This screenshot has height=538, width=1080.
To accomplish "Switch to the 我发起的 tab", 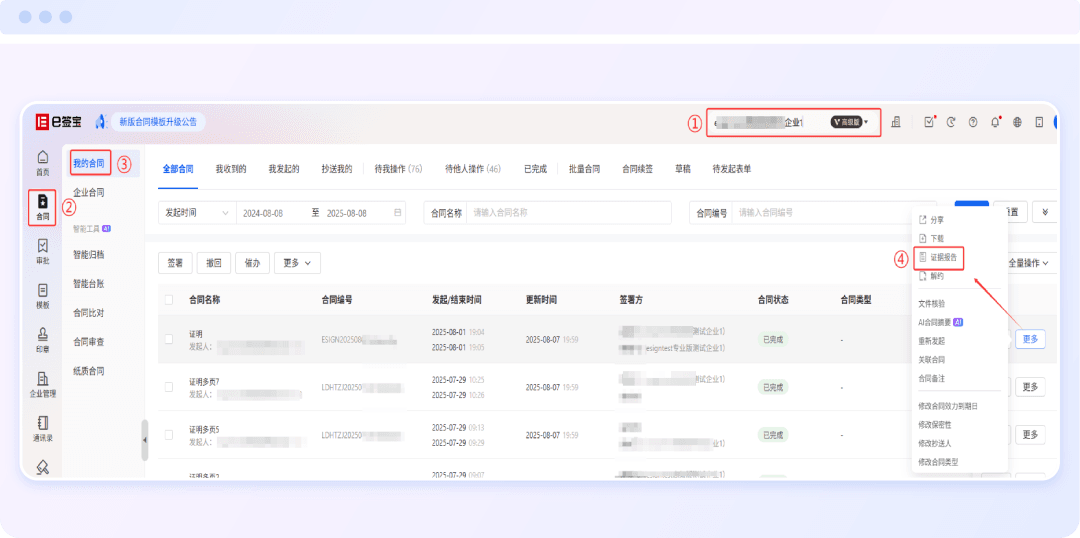I will (x=284, y=169).
